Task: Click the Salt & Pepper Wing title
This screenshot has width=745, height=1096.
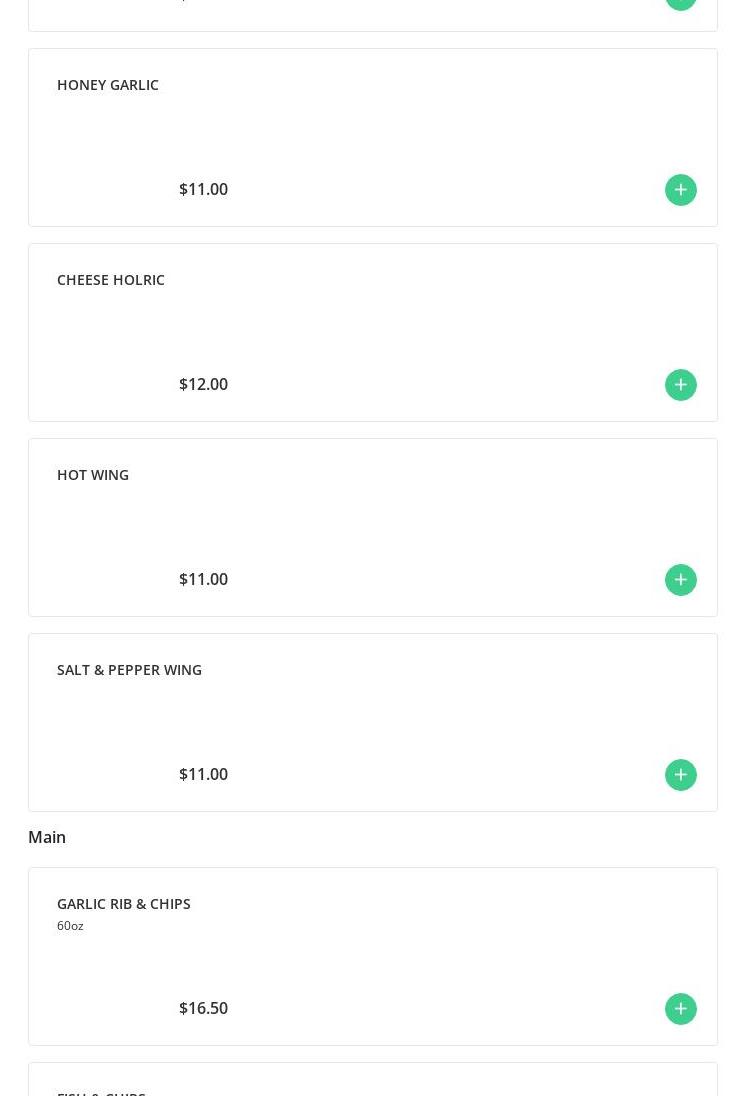Action: (x=129, y=670)
